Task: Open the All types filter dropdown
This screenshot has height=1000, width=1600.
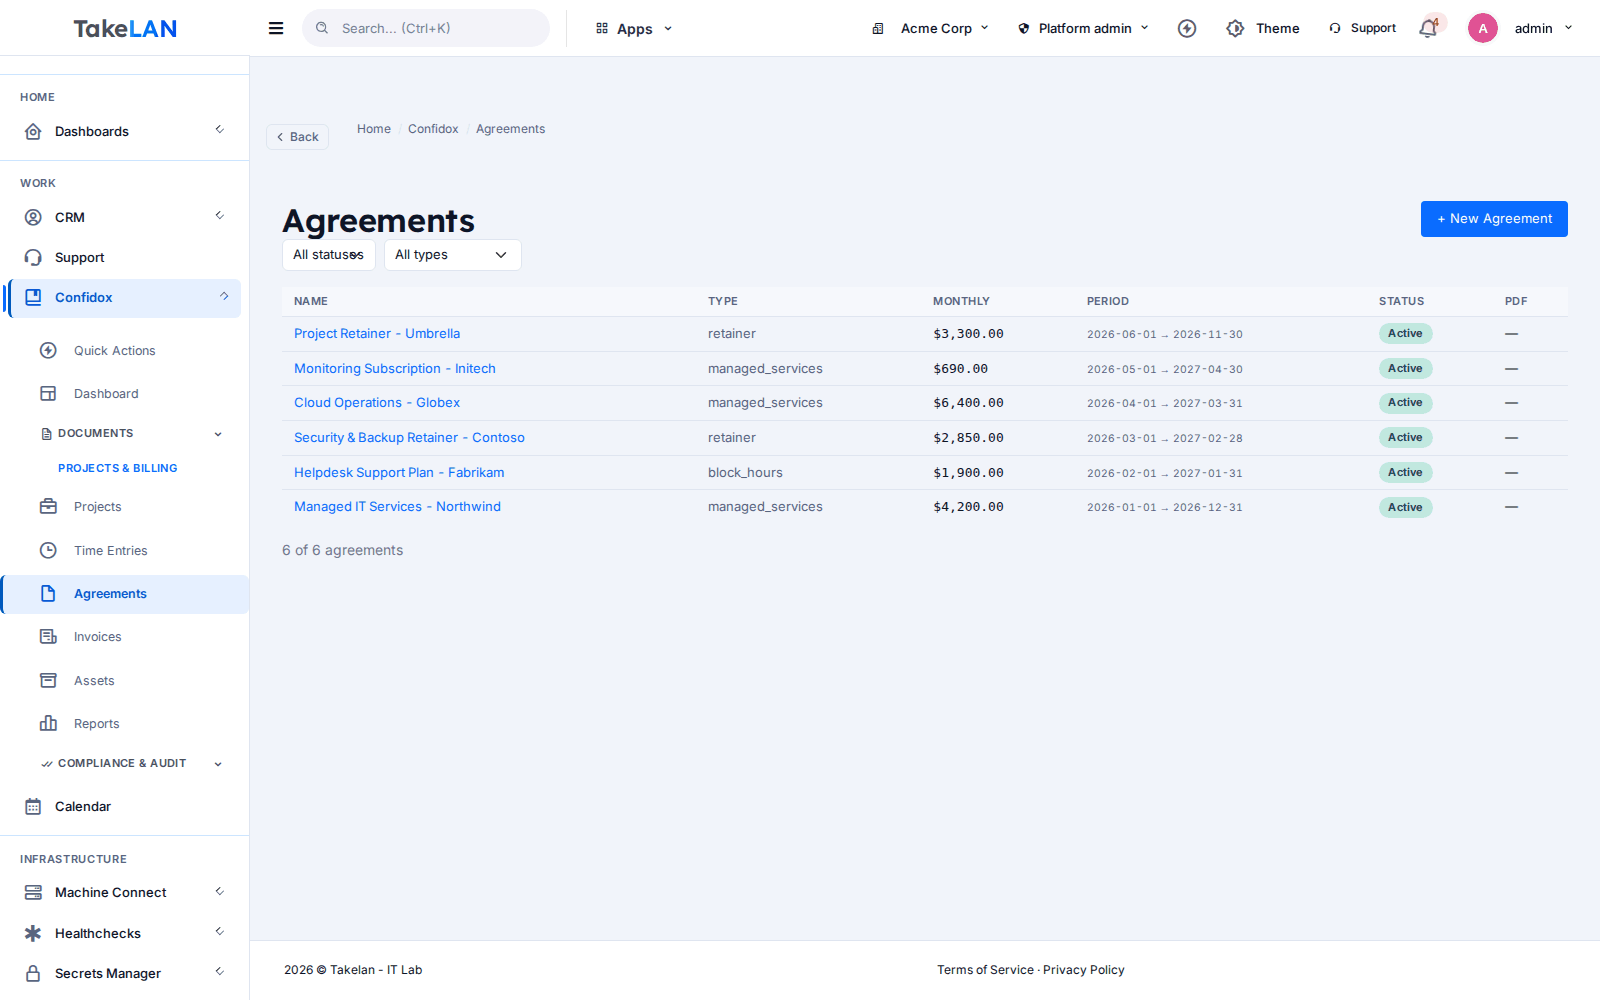Action: click(x=452, y=255)
